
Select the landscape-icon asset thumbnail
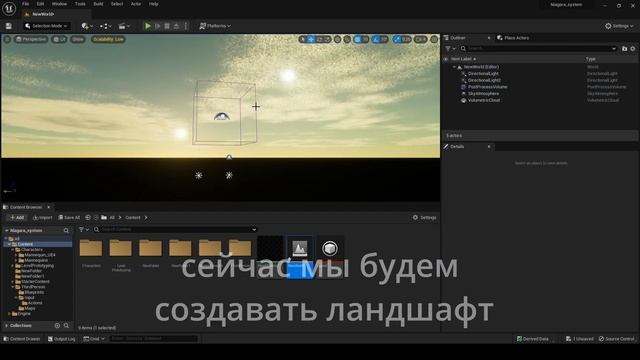(x=300, y=249)
